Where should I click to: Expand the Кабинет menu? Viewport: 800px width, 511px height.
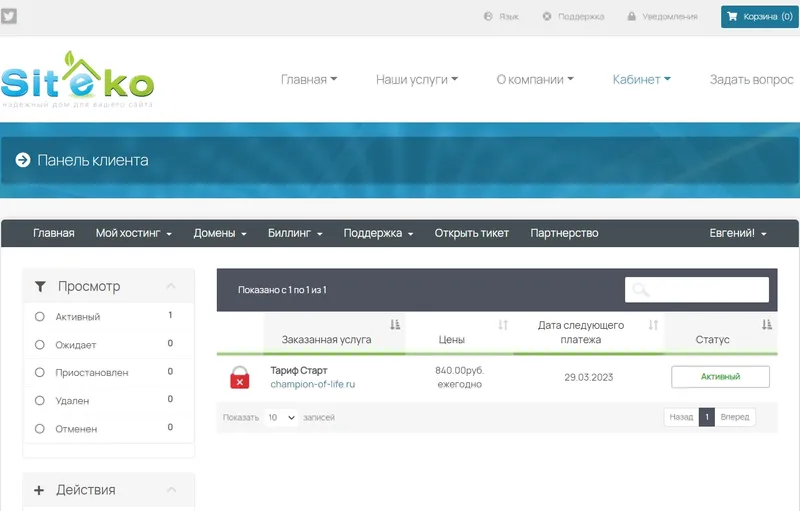click(x=641, y=80)
